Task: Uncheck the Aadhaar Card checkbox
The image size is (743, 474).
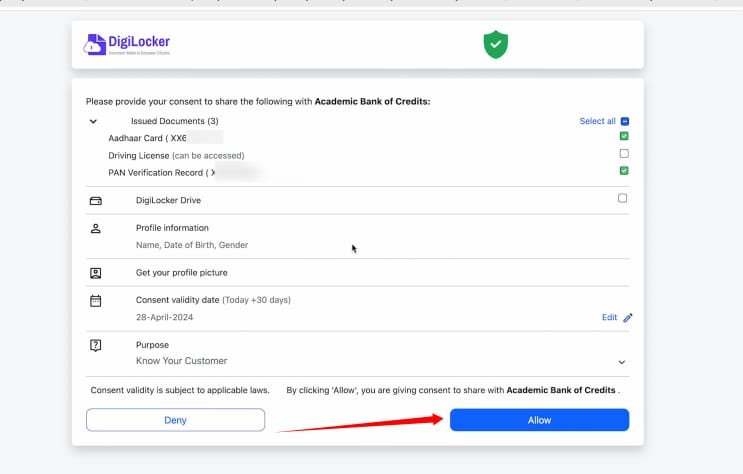Action: [624, 136]
